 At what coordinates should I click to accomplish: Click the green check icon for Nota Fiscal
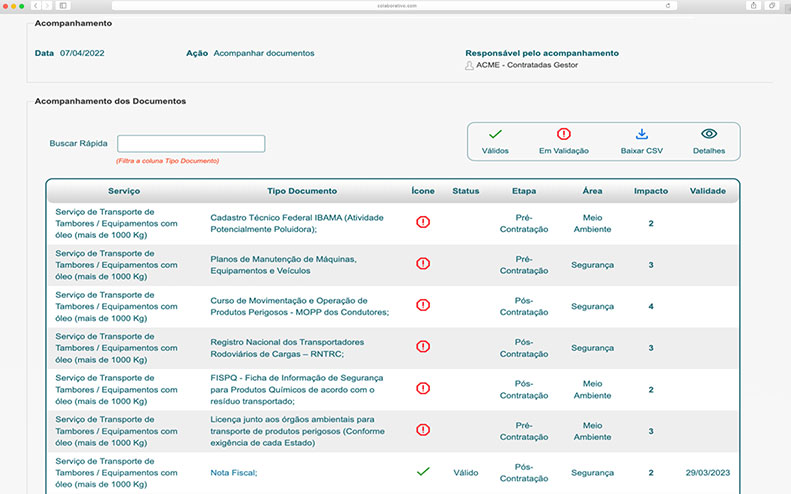pos(423,471)
